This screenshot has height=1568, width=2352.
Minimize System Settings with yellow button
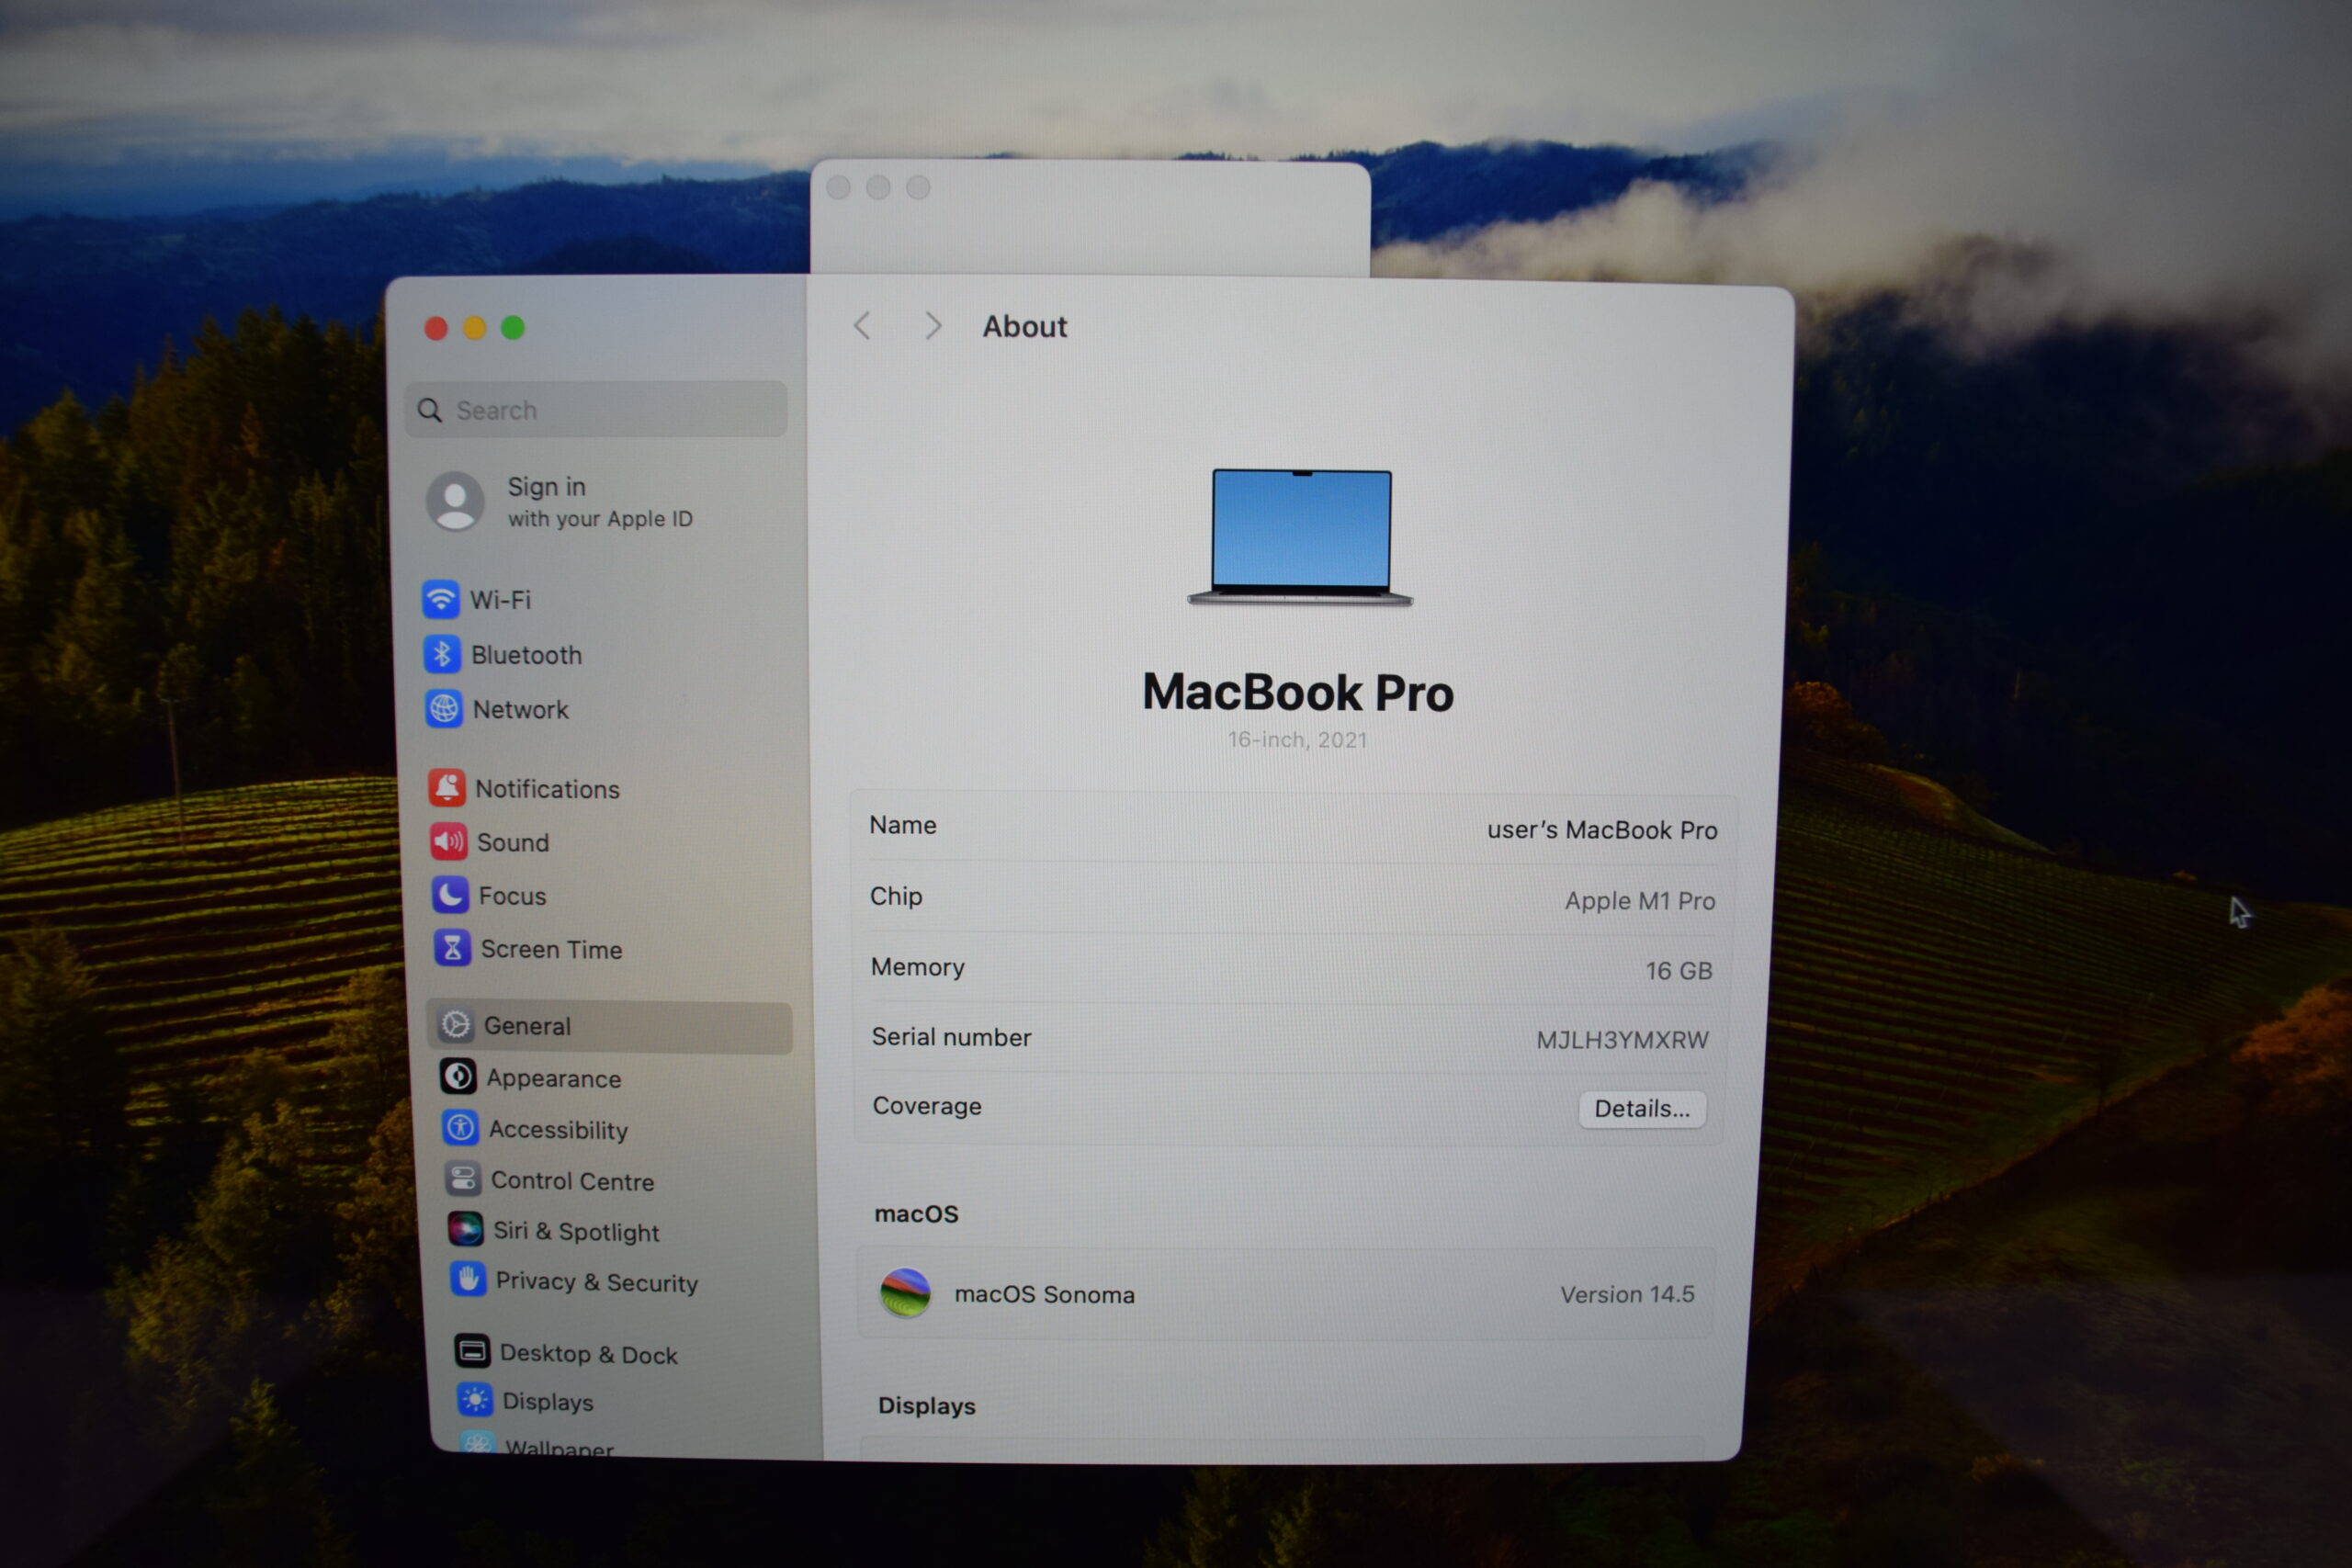click(x=474, y=328)
